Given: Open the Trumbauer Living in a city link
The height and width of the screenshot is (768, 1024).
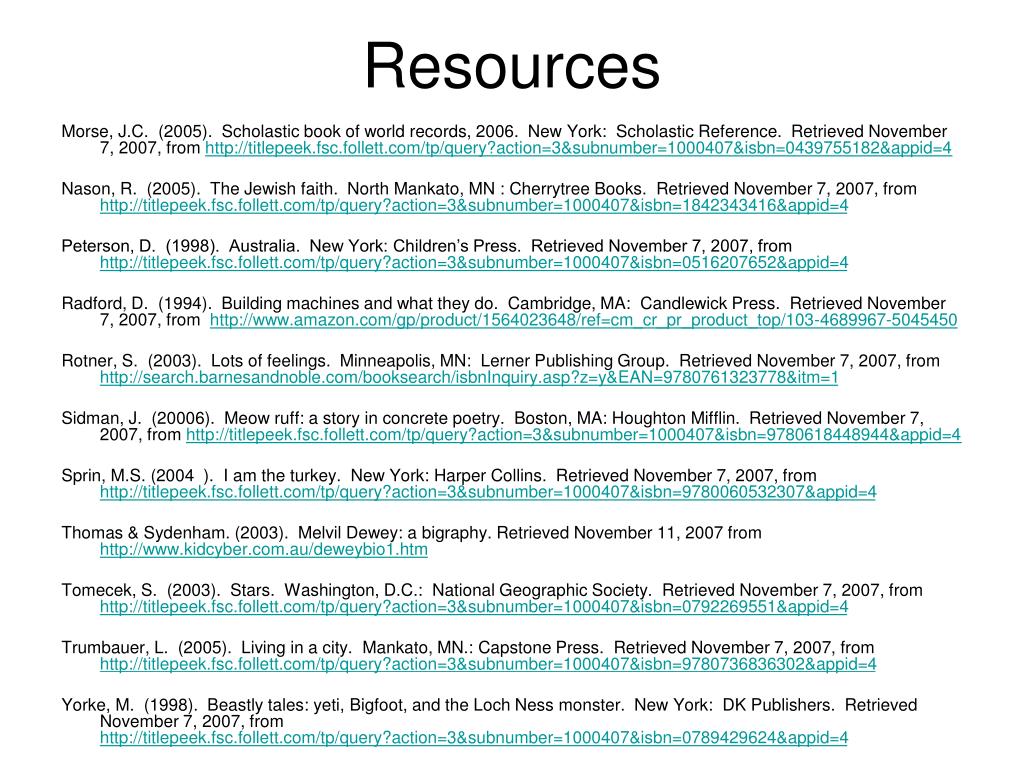Looking at the screenshot, I should (488, 665).
